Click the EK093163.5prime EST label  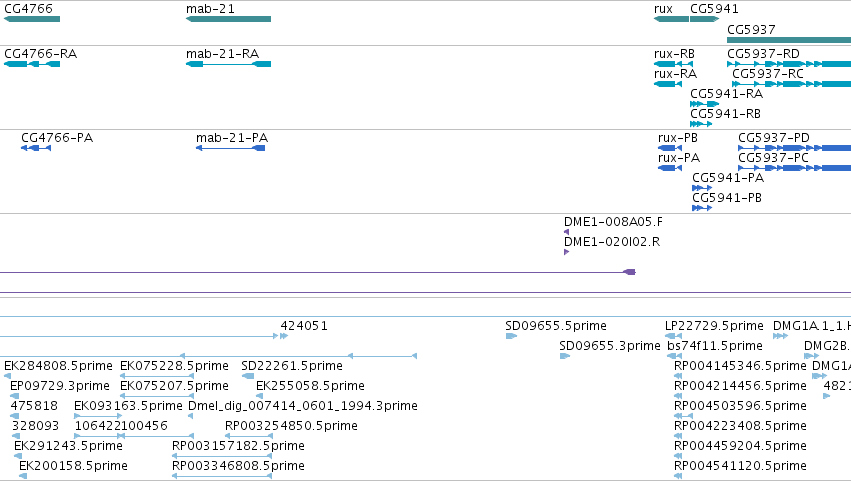tap(128, 406)
